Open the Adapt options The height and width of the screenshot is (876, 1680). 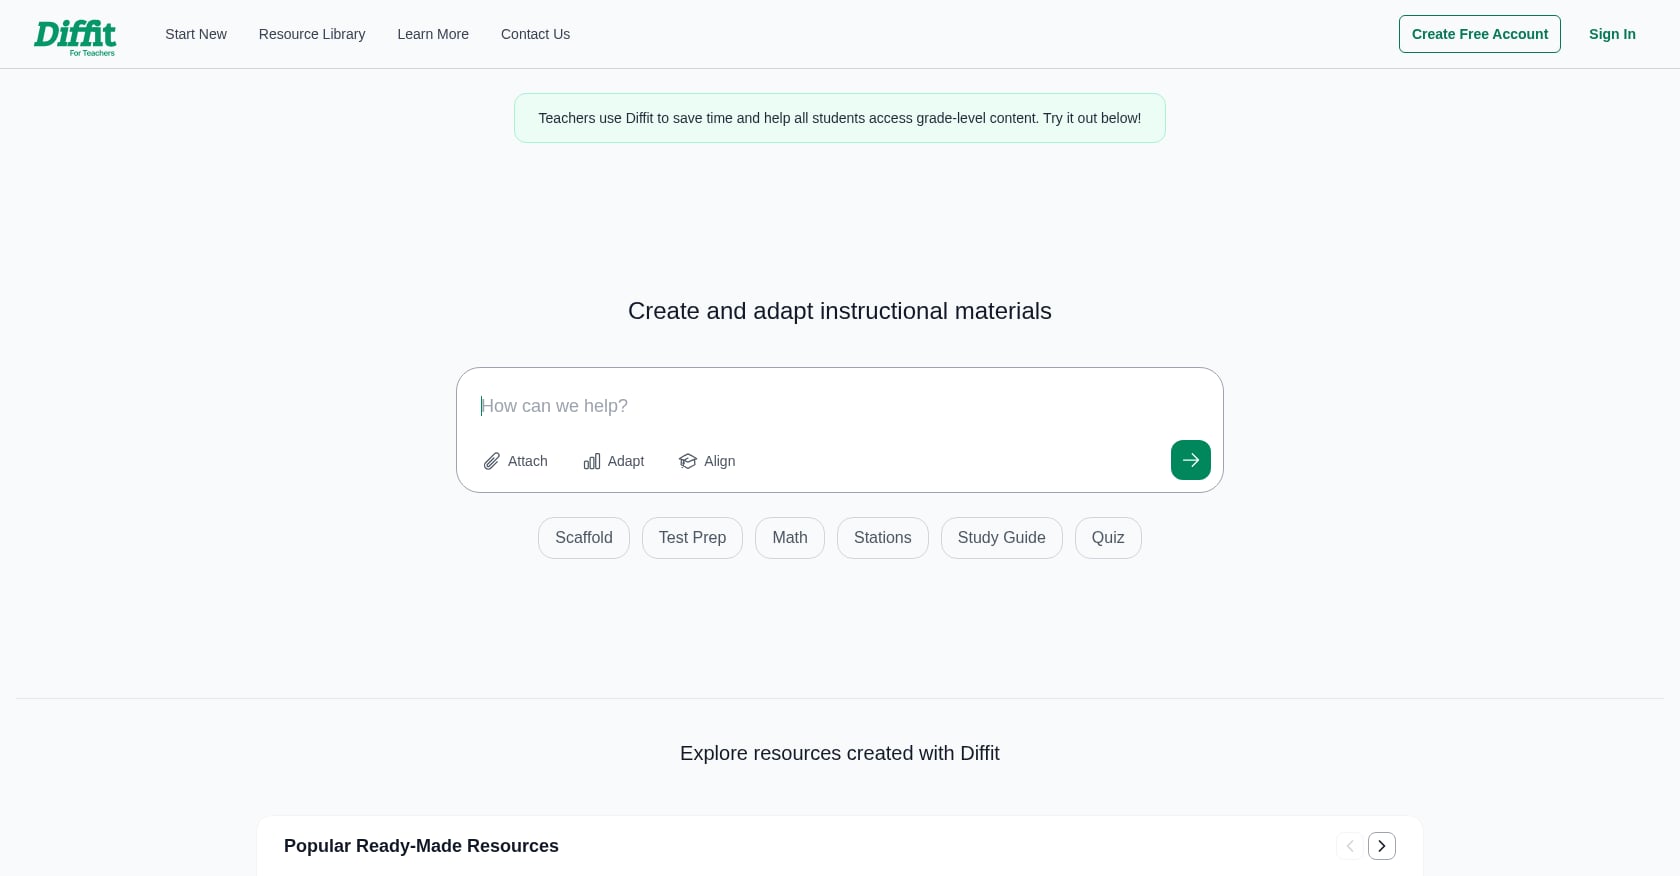point(614,461)
